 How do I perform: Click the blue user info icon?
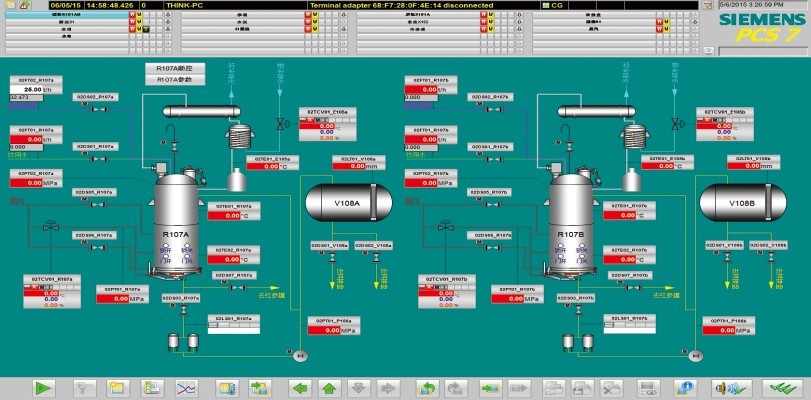tap(685, 387)
